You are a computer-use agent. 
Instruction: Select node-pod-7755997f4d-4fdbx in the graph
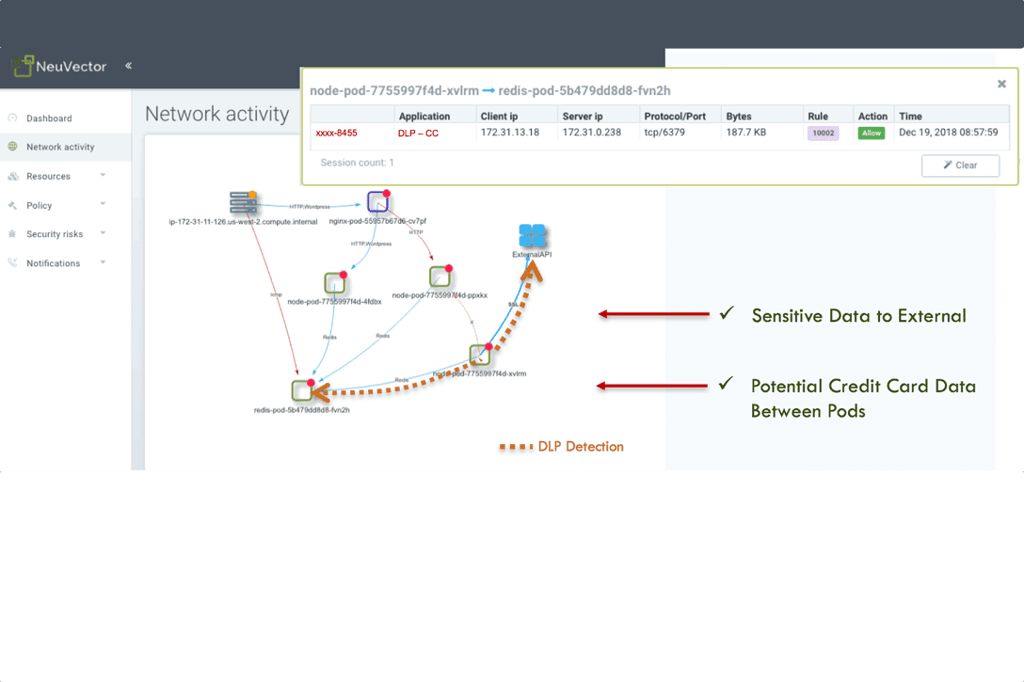[x=334, y=283]
